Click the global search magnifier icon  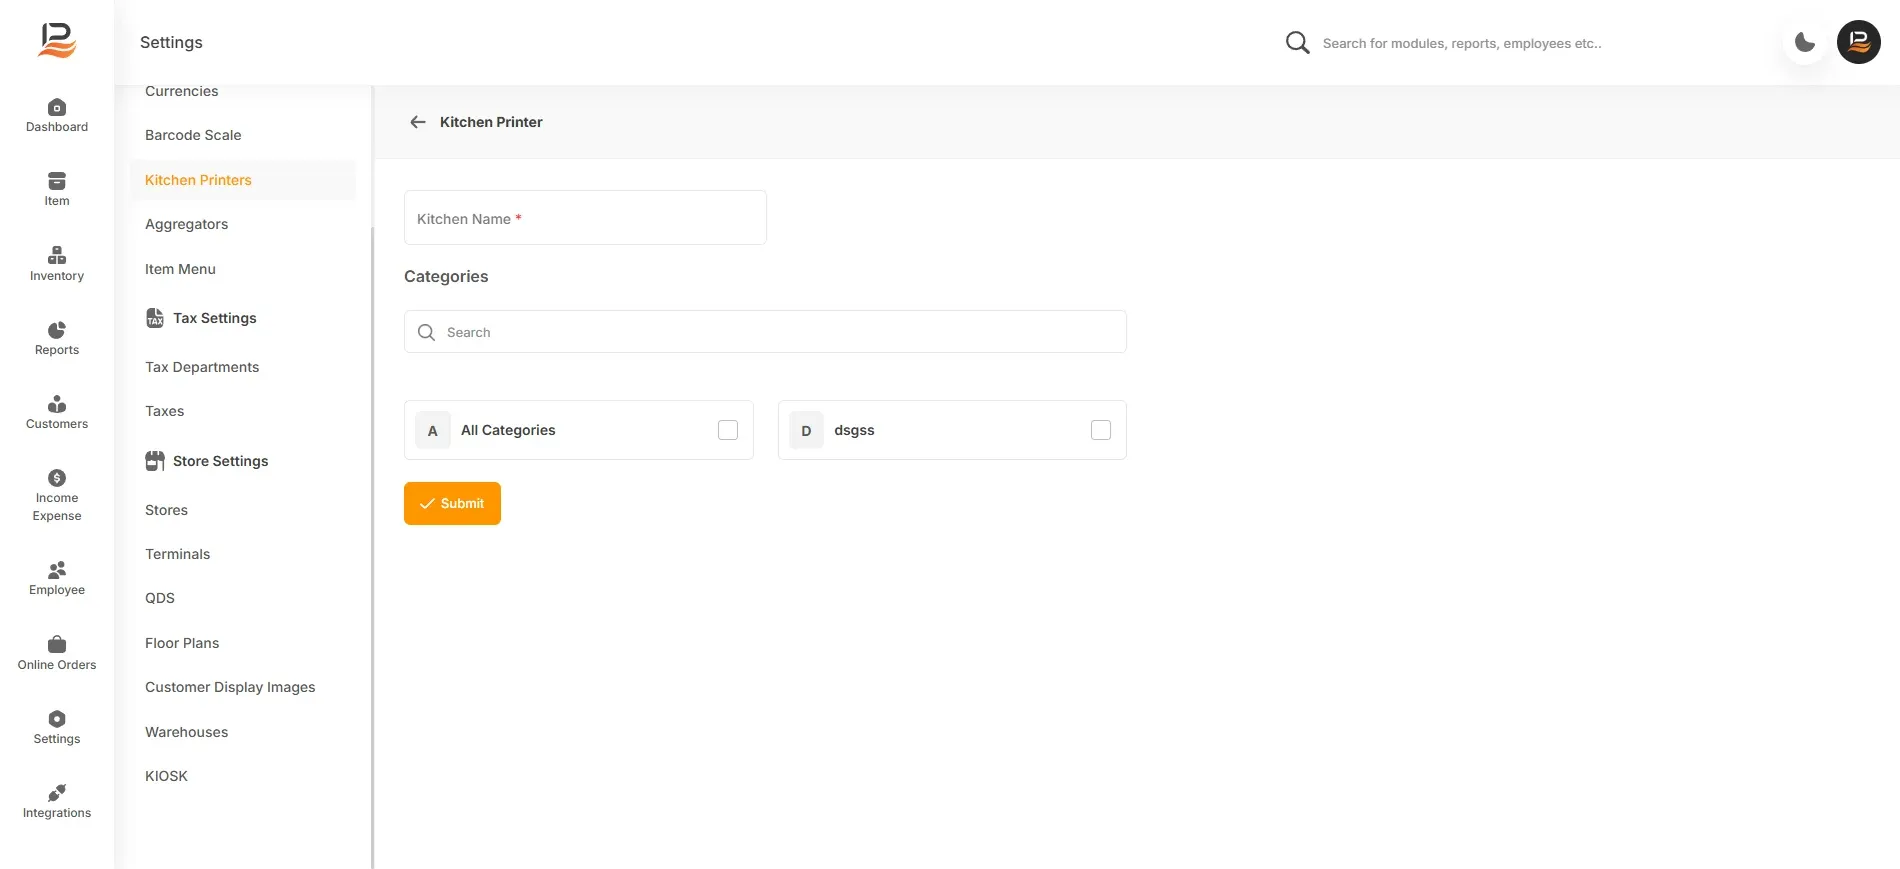(1297, 43)
